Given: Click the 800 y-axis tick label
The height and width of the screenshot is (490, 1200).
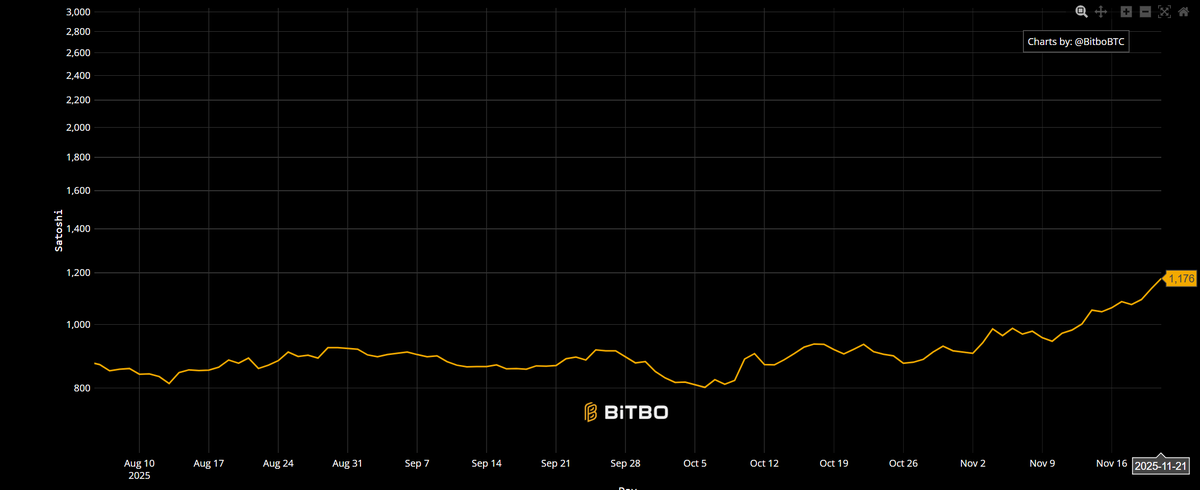Looking at the screenshot, I should (82, 388).
